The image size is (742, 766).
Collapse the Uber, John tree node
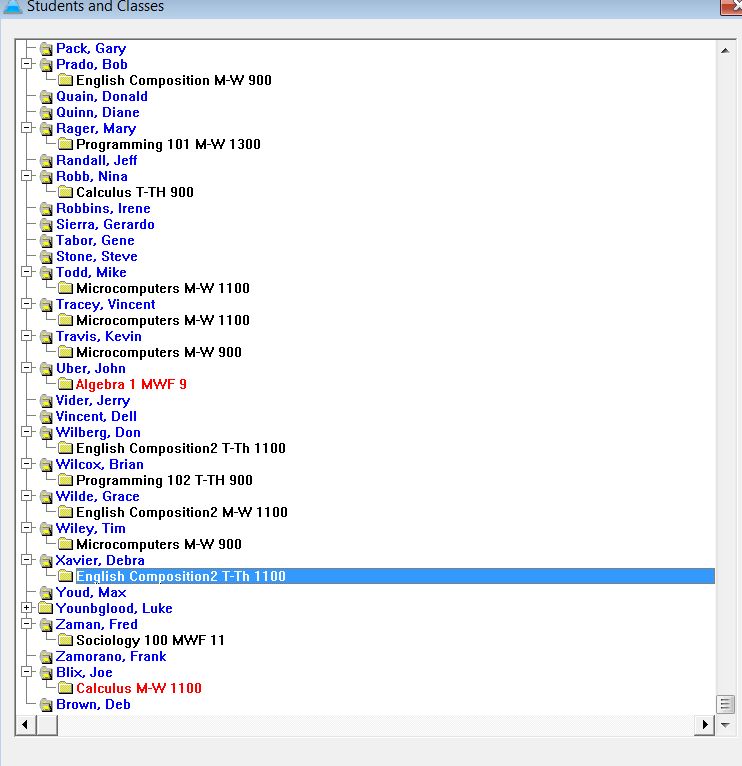point(27,368)
